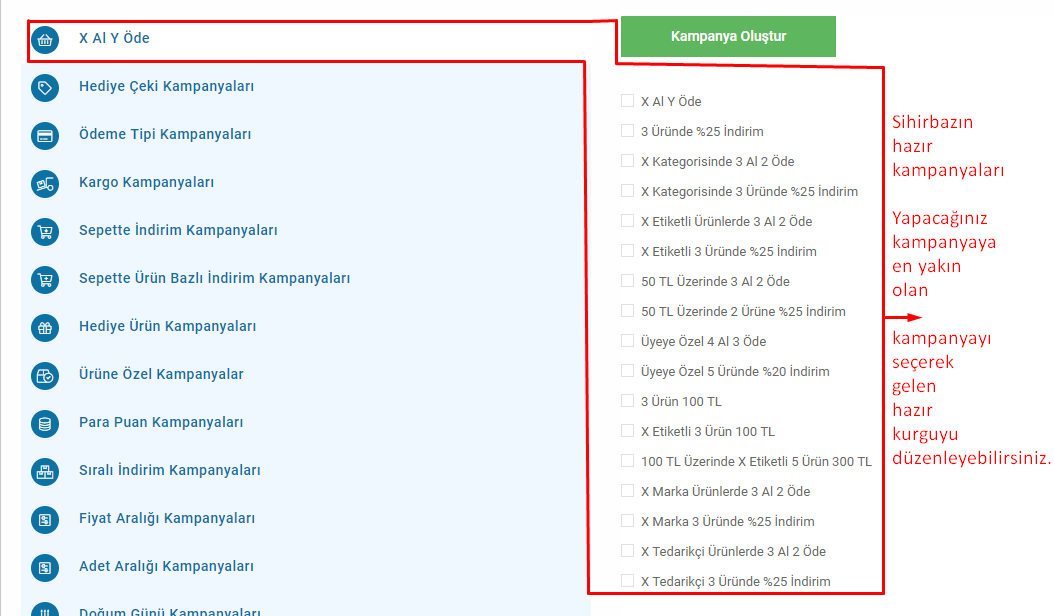Click the quantity icon for Adet Aralığı Kampanyaları

tap(45, 568)
